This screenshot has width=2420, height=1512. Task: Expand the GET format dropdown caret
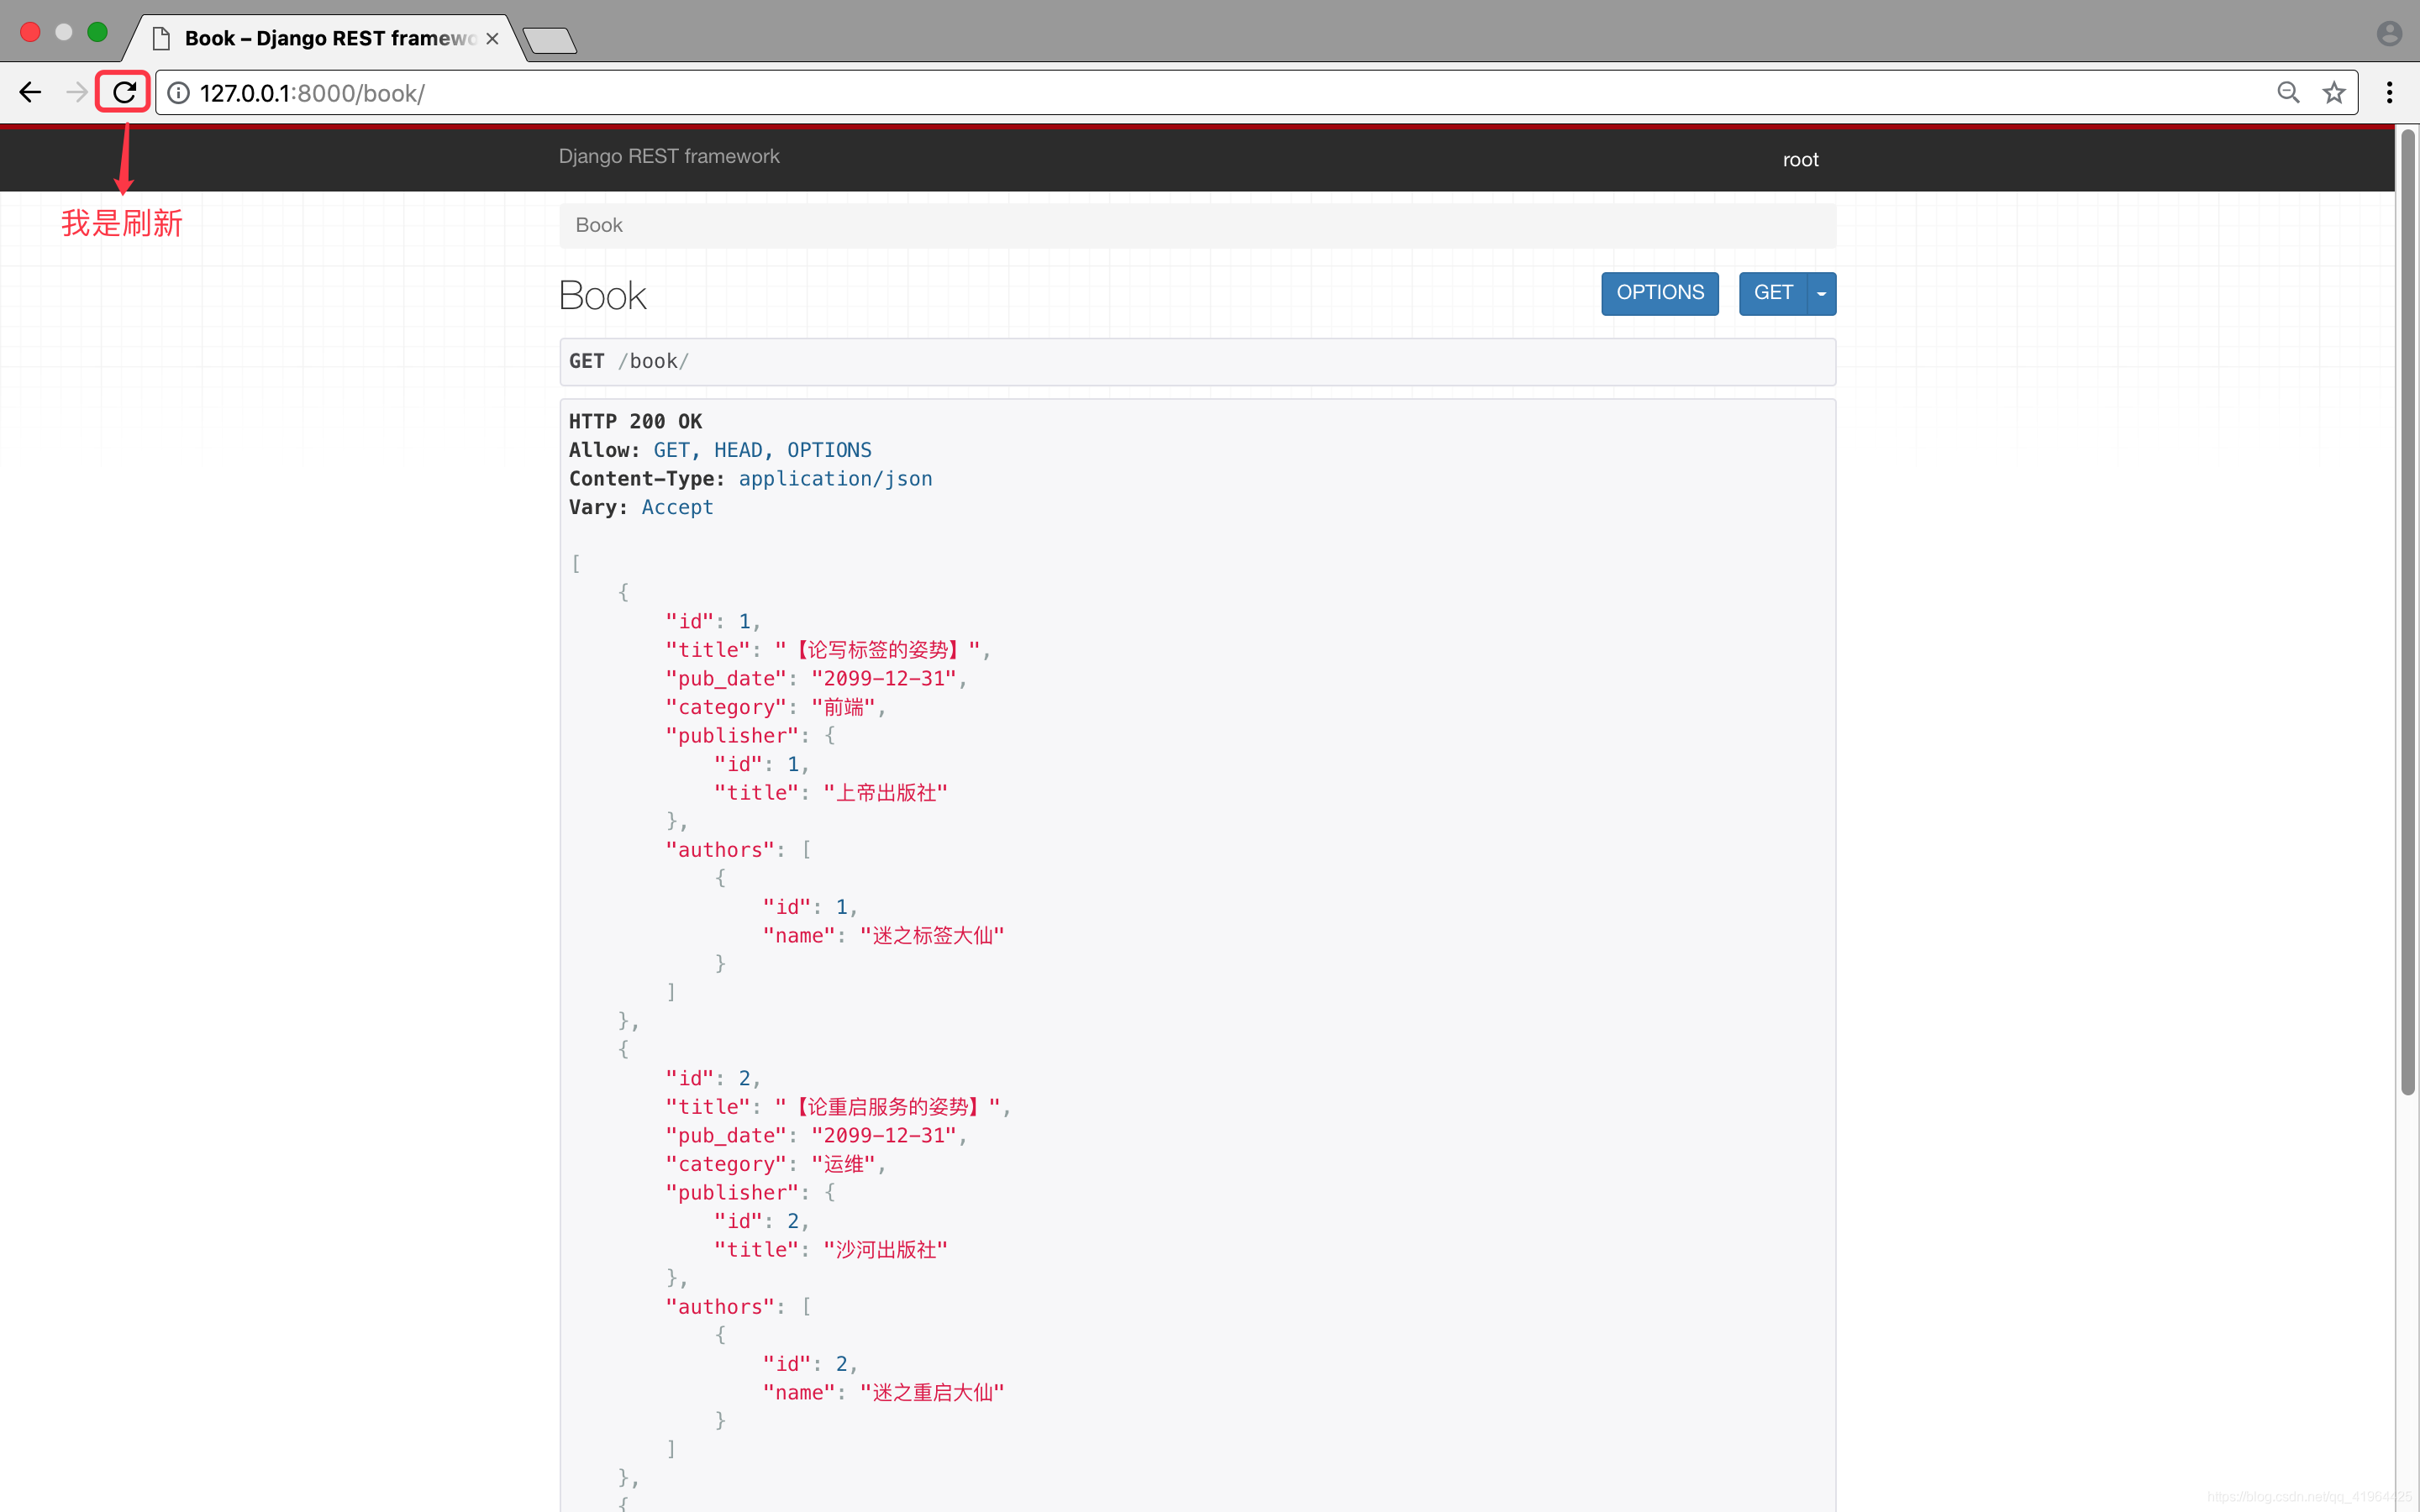point(1822,293)
